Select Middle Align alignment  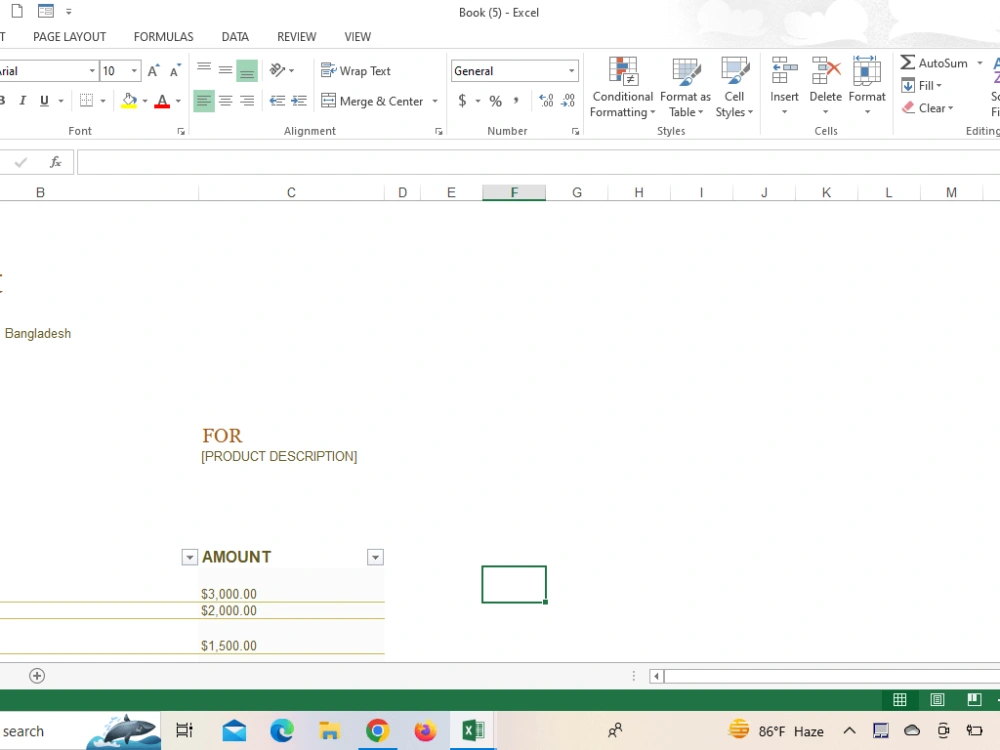pyautogui.click(x=225, y=70)
